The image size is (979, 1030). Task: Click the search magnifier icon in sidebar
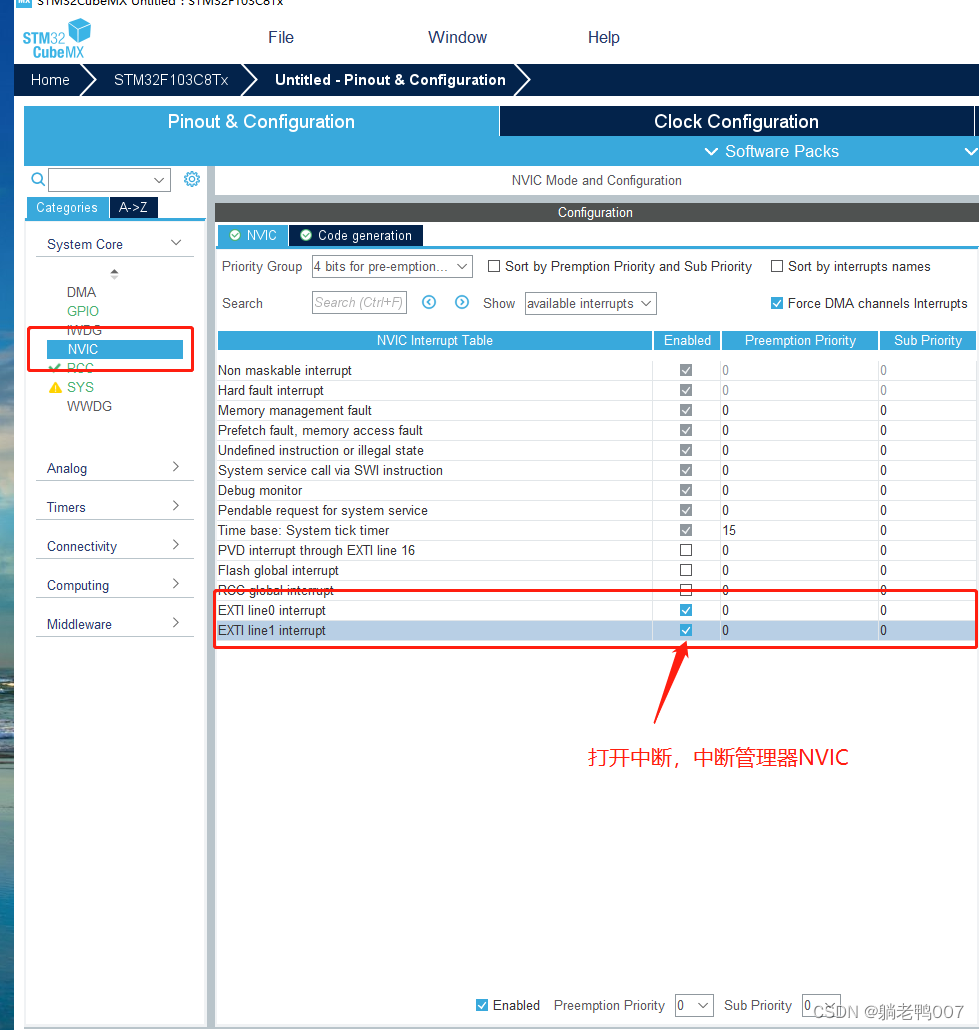tap(38, 179)
